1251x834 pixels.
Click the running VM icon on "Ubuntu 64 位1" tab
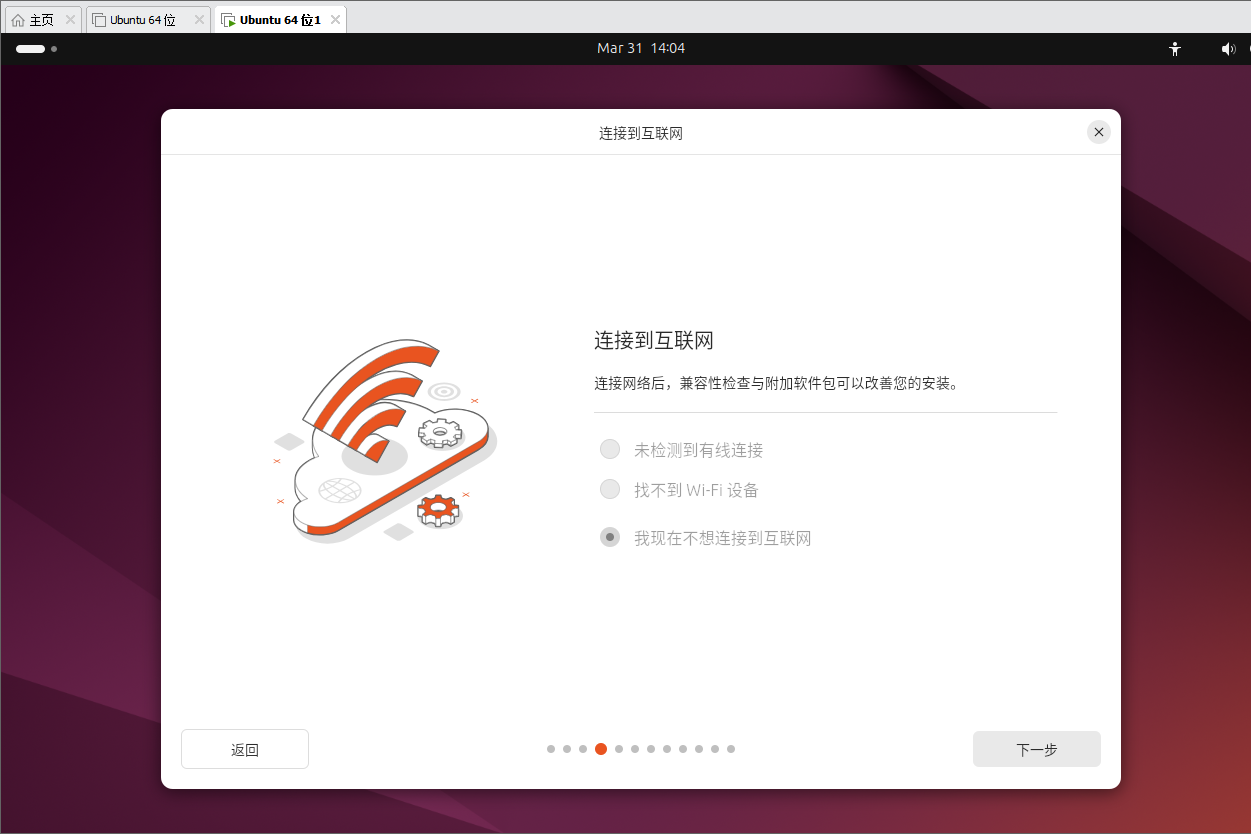pos(228,20)
